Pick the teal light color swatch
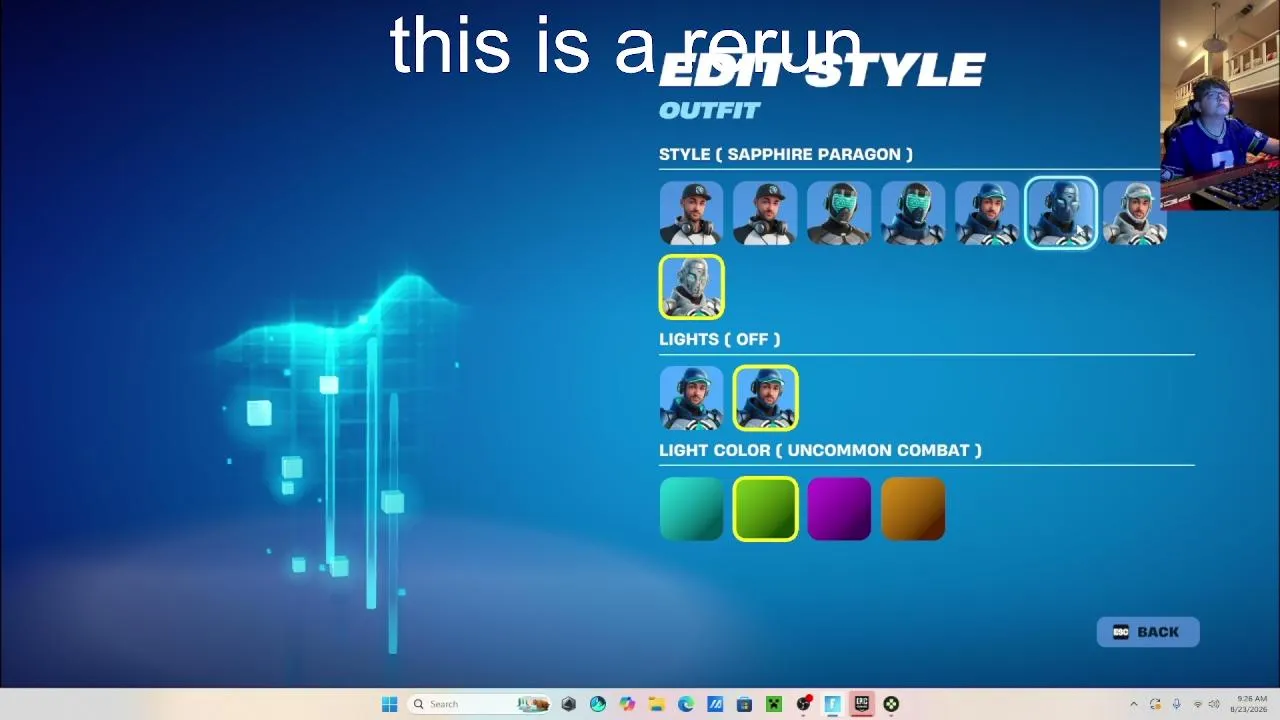This screenshot has height=720, width=1280. [x=691, y=509]
